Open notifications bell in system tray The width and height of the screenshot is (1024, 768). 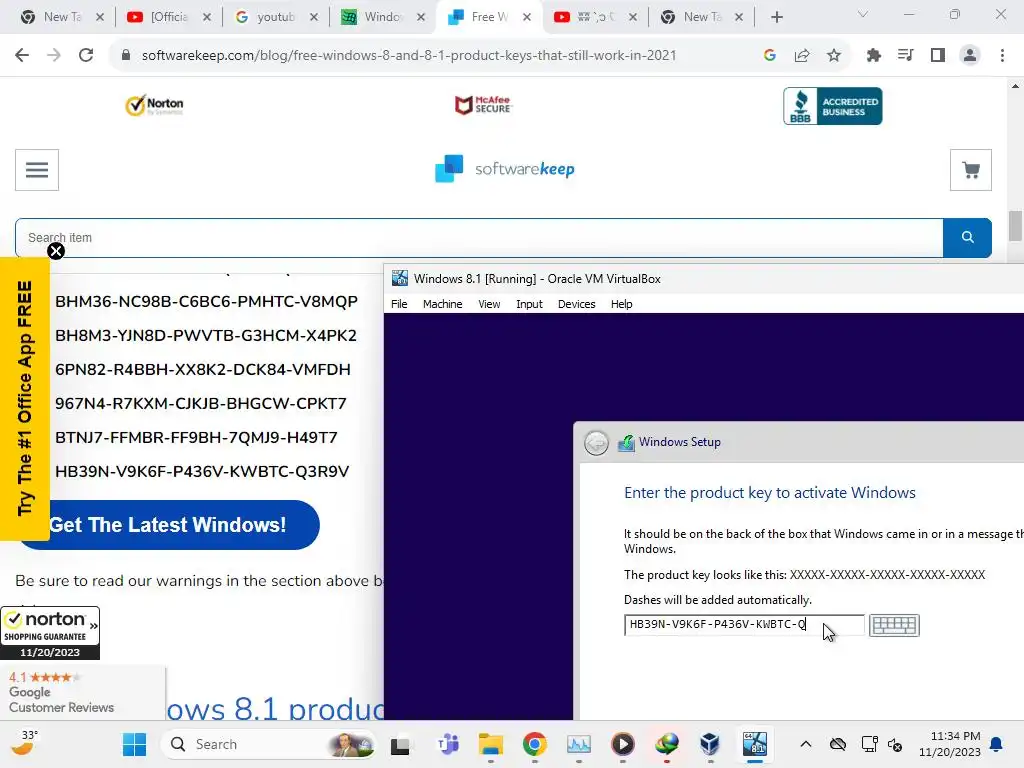point(997,744)
